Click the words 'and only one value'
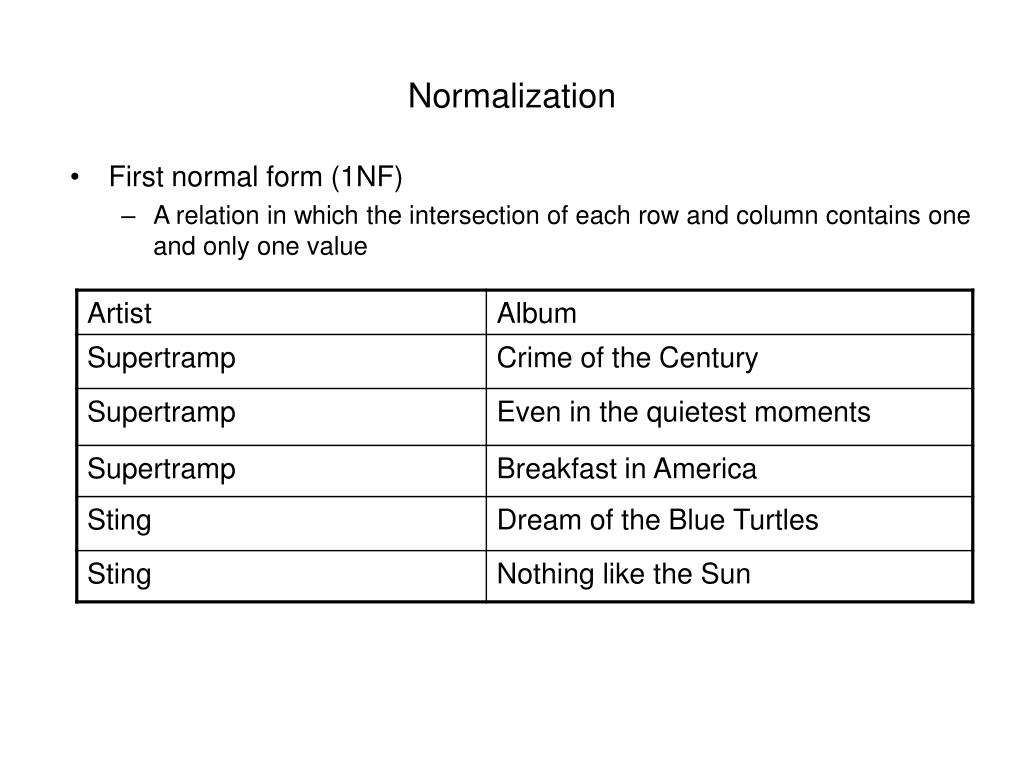 pos(260,246)
